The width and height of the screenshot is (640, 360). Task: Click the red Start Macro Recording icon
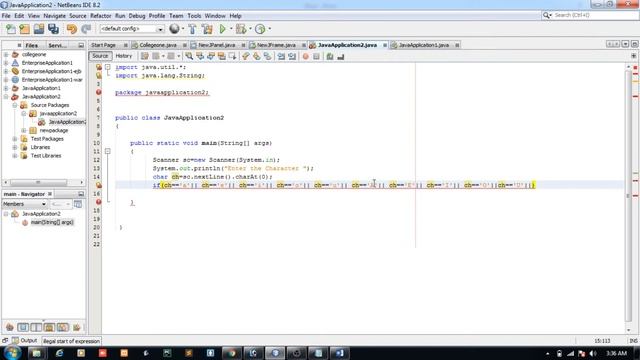305,56
